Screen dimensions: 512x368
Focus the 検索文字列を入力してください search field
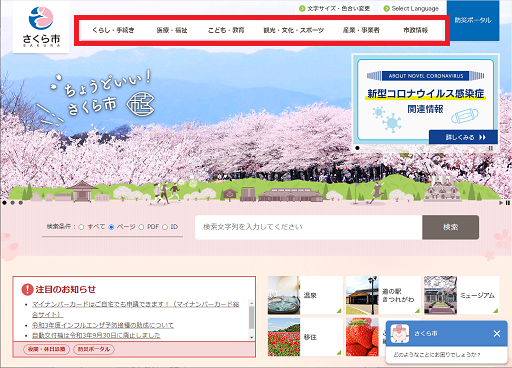309,227
